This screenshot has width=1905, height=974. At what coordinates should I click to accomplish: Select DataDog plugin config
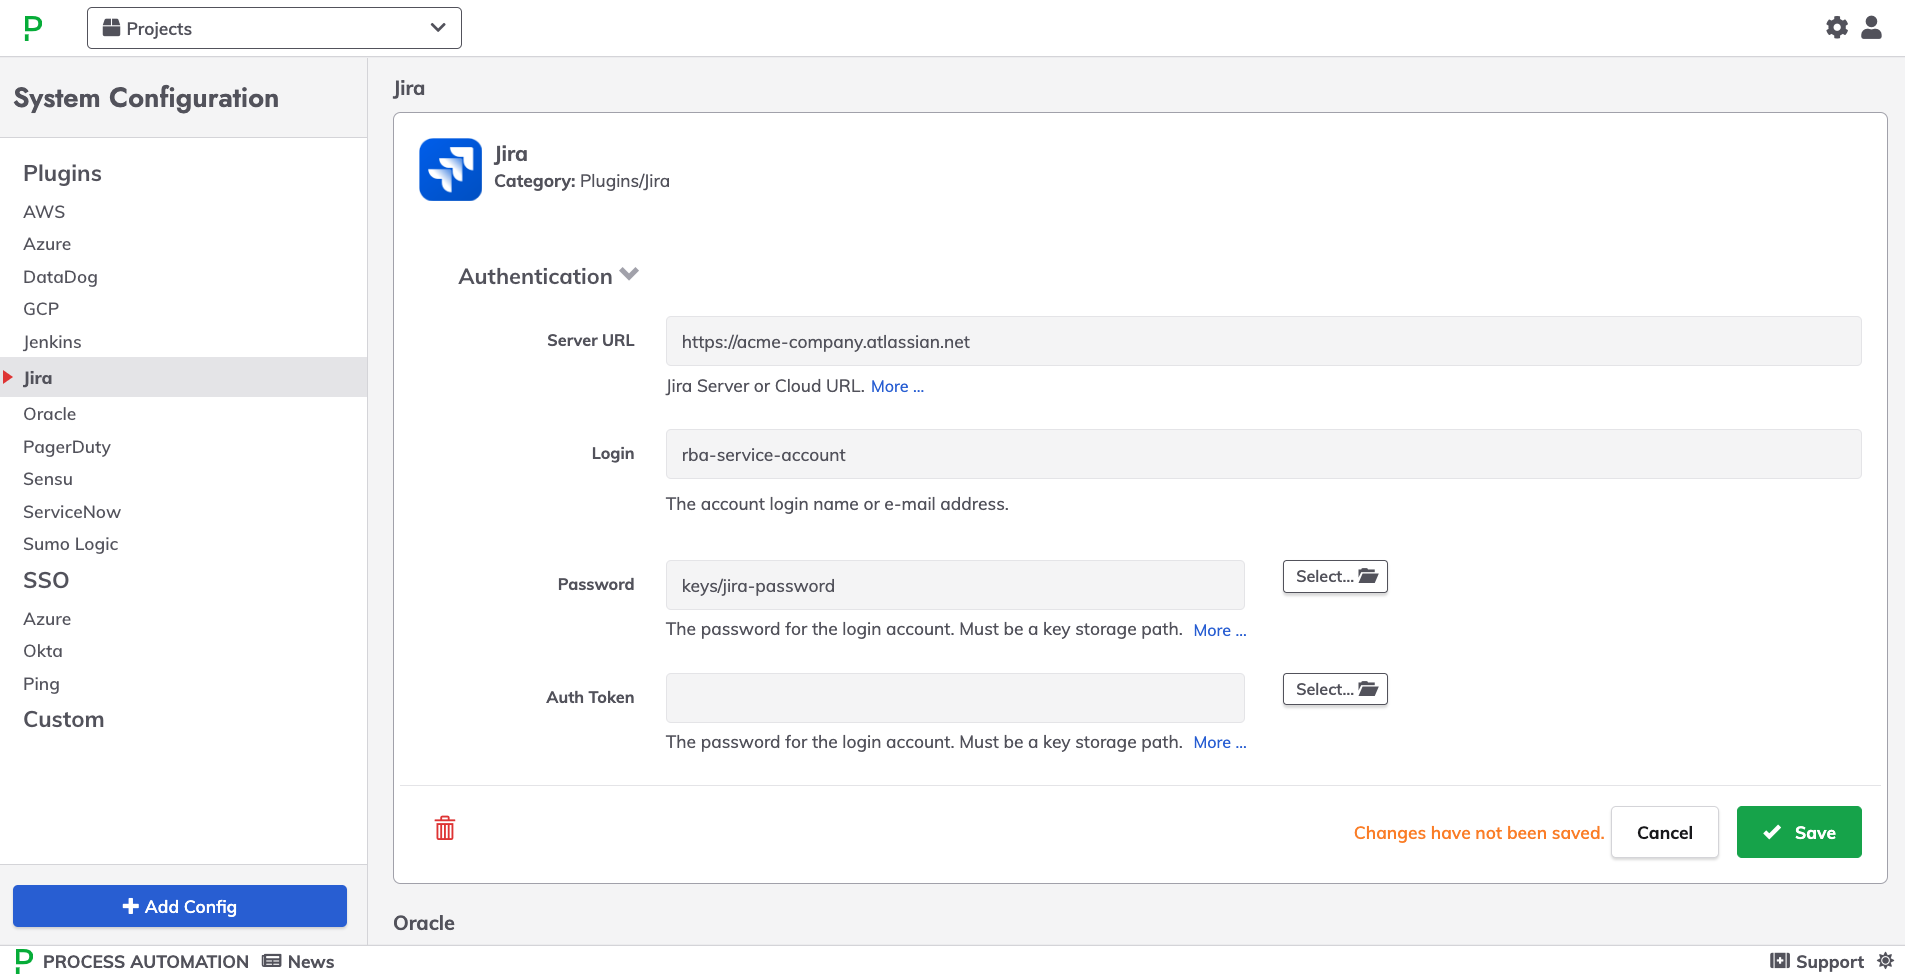[x=60, y=277]
